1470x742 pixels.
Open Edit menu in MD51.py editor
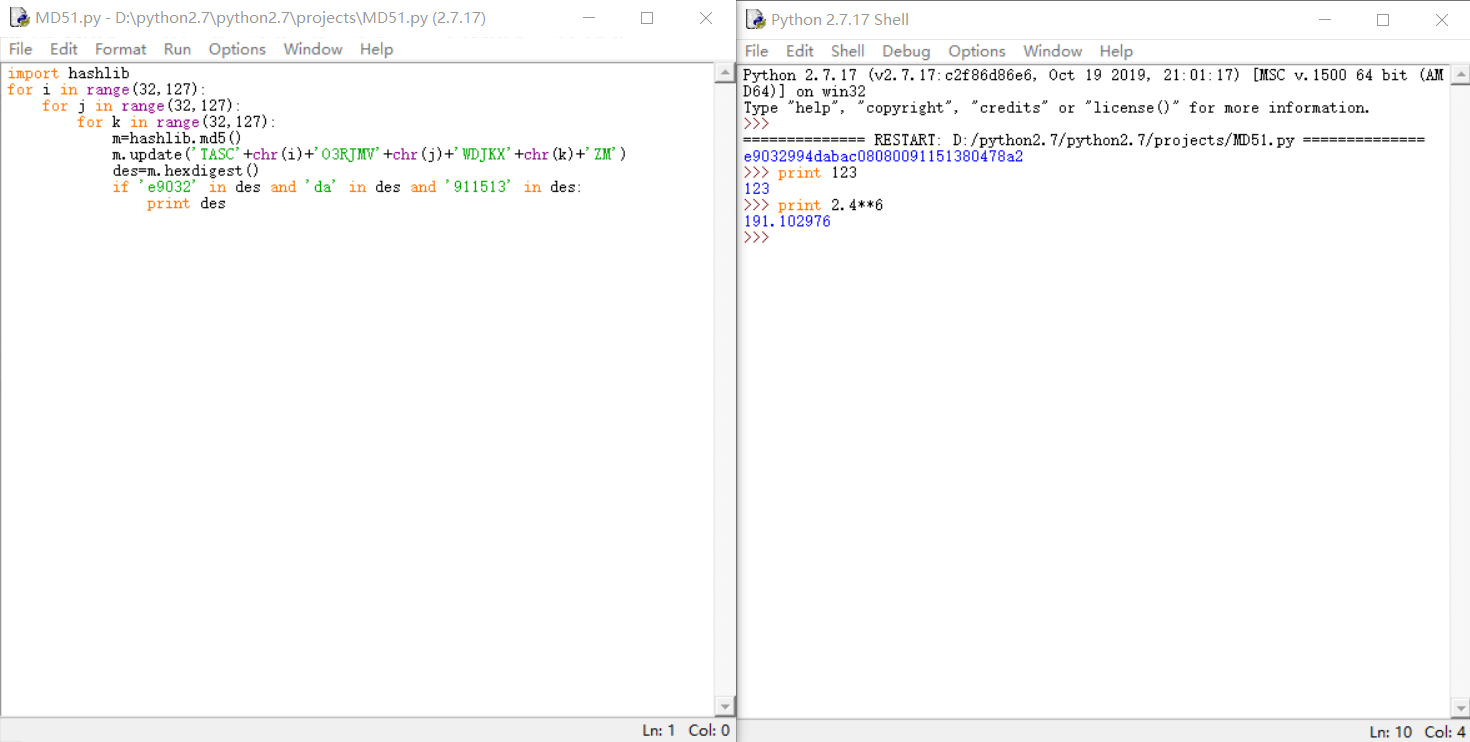[x=64, y=49]
